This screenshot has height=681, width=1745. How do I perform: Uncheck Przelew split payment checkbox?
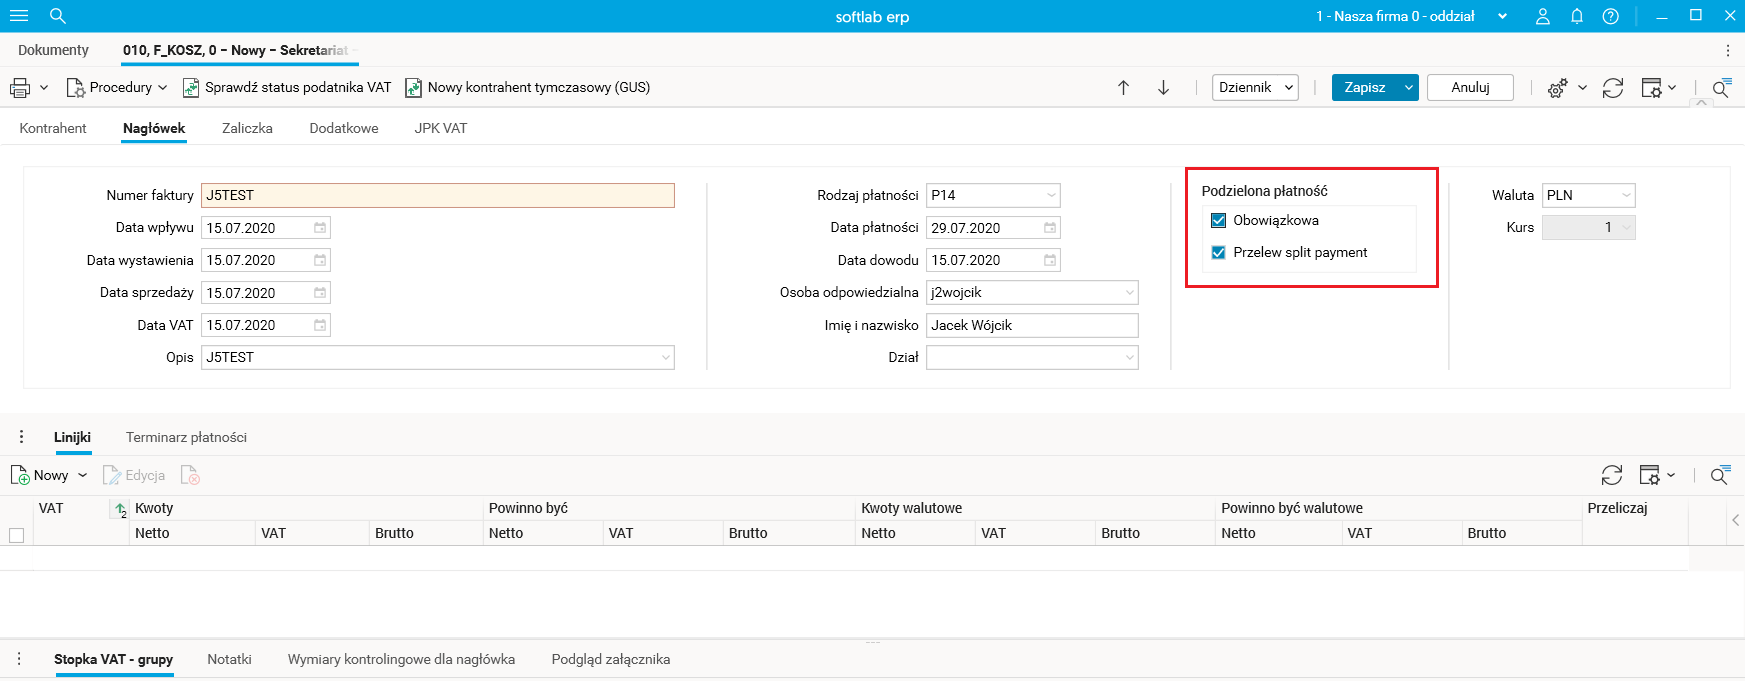coord(1218,252)
